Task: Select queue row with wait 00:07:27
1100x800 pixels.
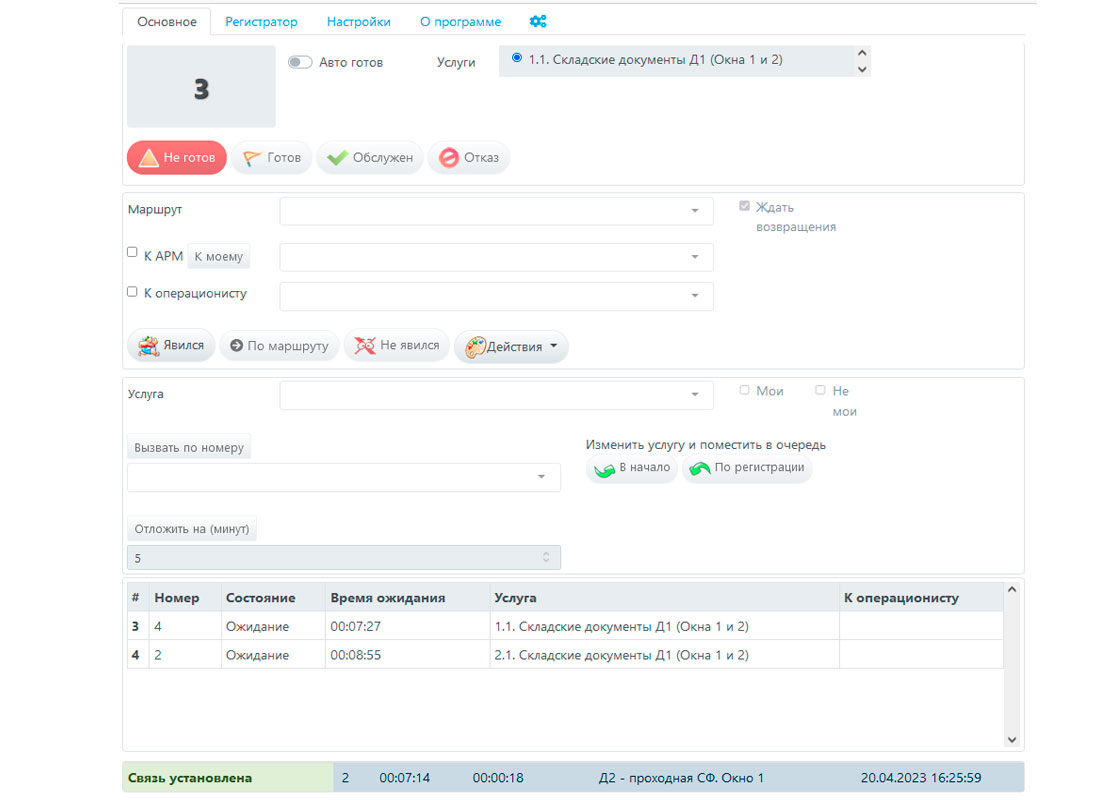Action: [565, 626]
